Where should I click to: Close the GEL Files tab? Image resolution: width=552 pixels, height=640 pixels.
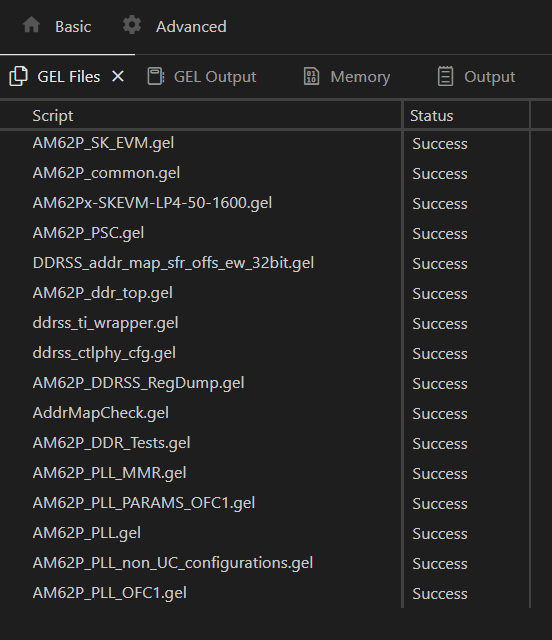point(118,76)
